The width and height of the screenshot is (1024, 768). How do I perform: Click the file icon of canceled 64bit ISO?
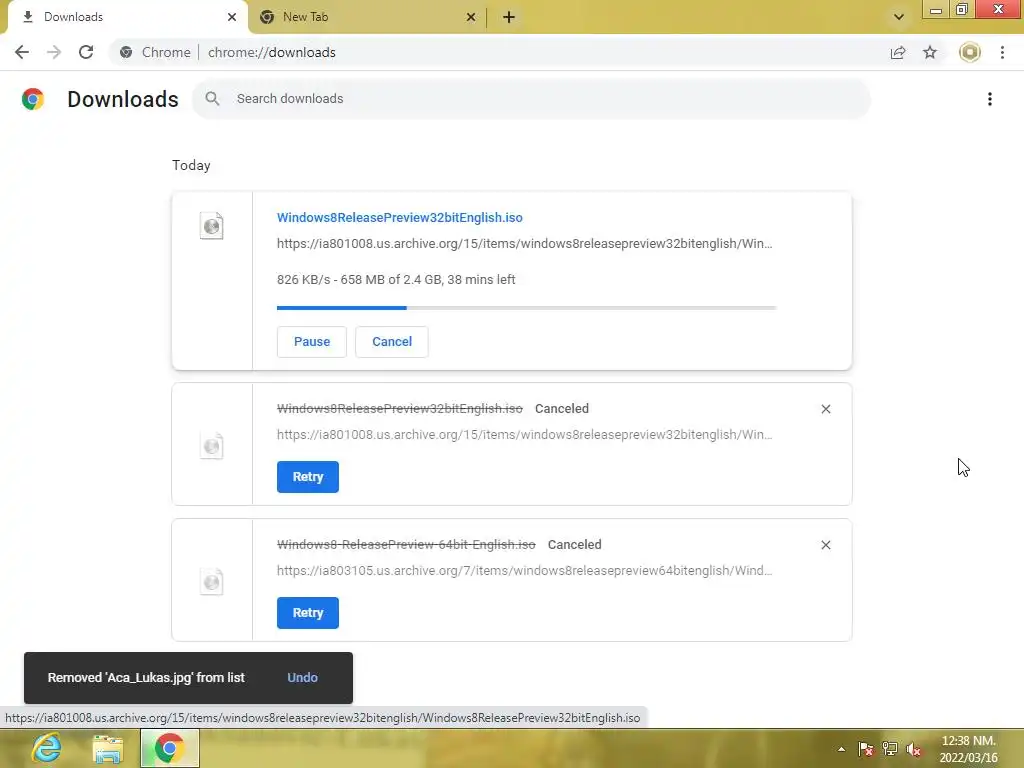click(x=212, y=582)
